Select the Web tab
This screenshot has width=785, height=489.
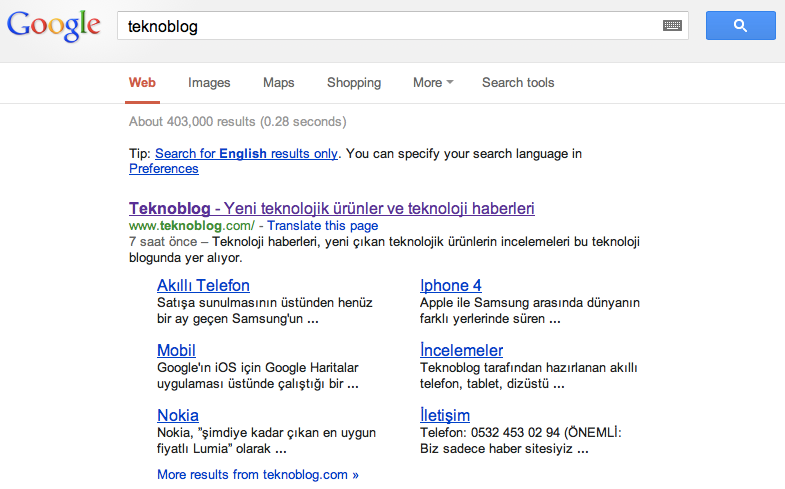(142, 83)
